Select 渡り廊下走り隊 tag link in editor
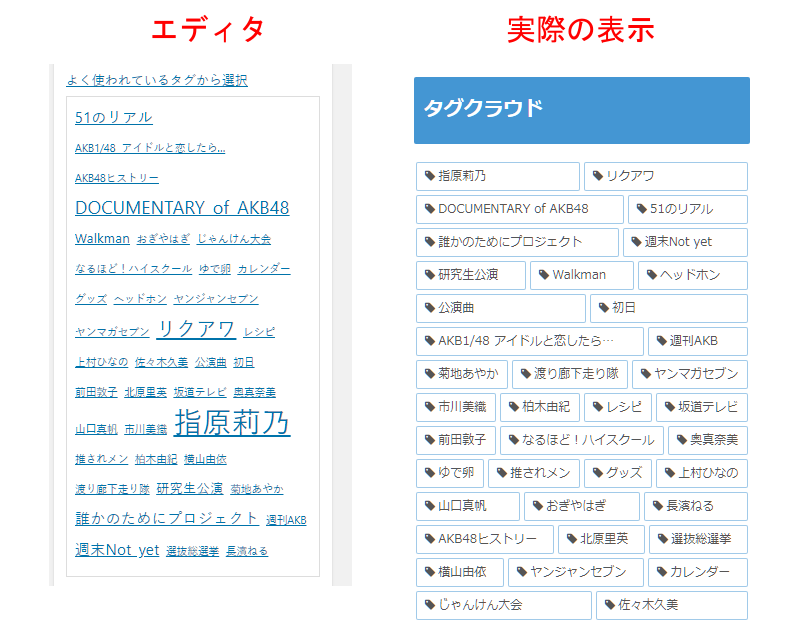 point(112,489)
